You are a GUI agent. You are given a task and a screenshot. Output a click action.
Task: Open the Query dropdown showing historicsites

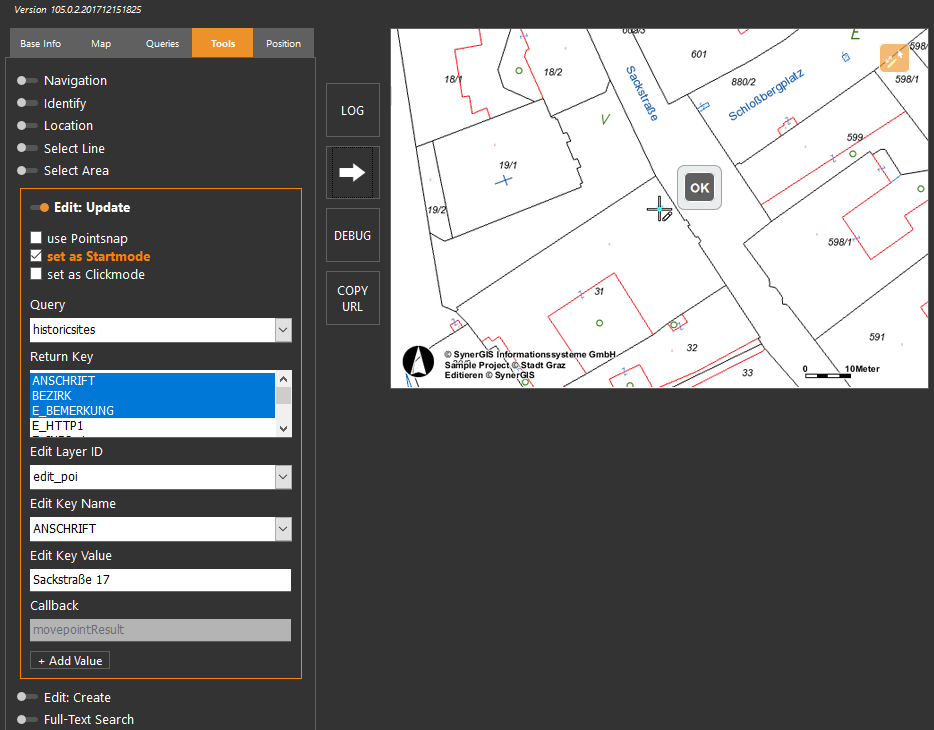[x=283, y=329]
